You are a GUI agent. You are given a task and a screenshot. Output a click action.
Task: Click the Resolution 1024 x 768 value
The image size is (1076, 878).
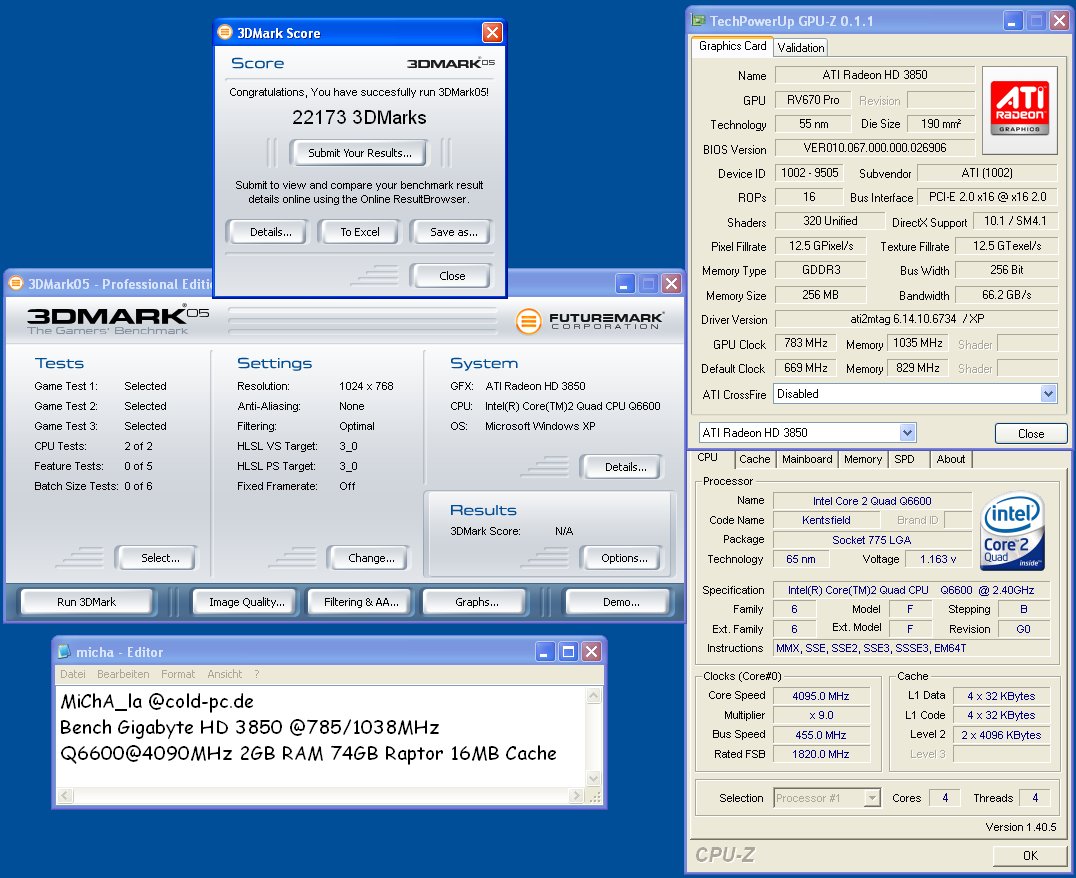click(366, 386)
